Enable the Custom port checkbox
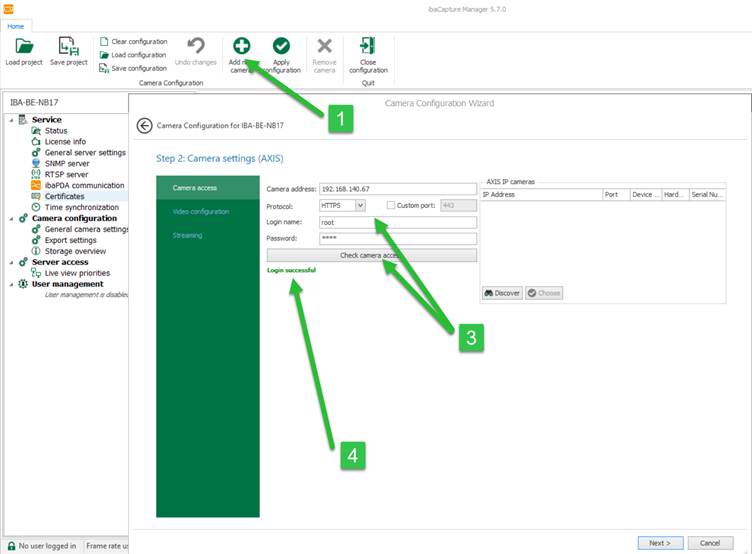The width and height of the screenshot is (752, 554). click(391, 205)
